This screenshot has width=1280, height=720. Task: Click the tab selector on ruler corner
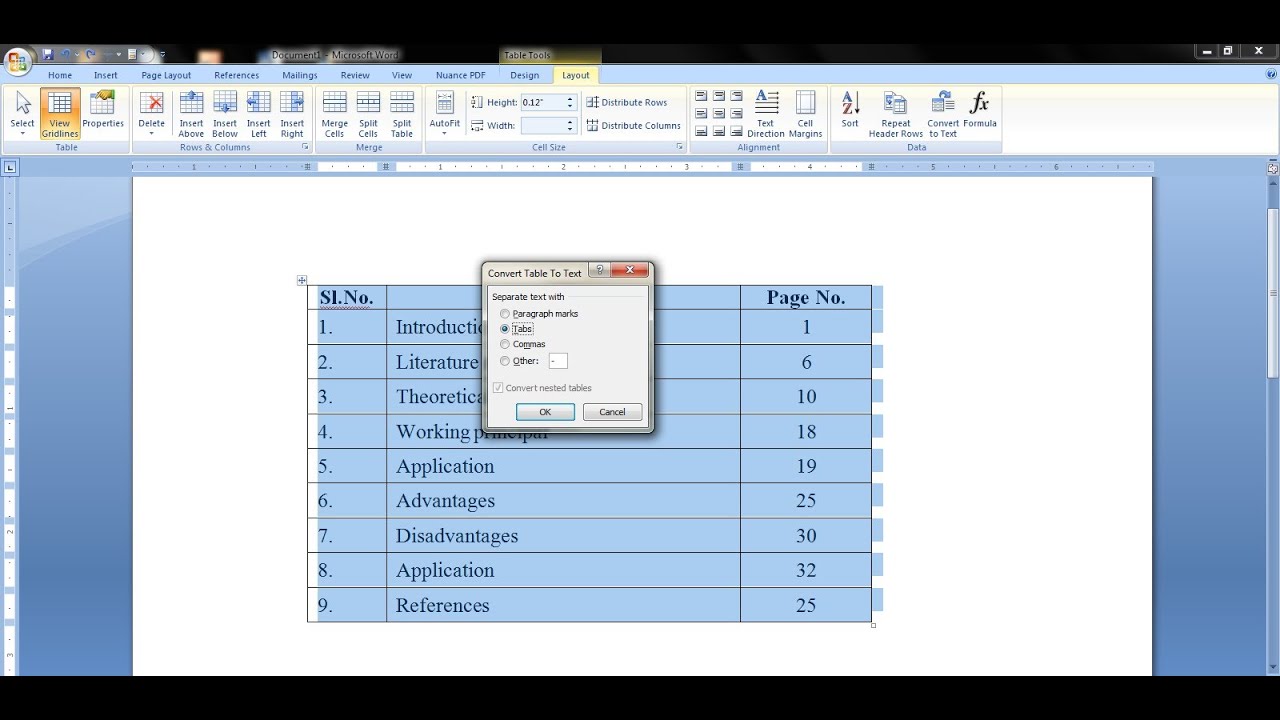pyautogui.click(x=10, y=167)
